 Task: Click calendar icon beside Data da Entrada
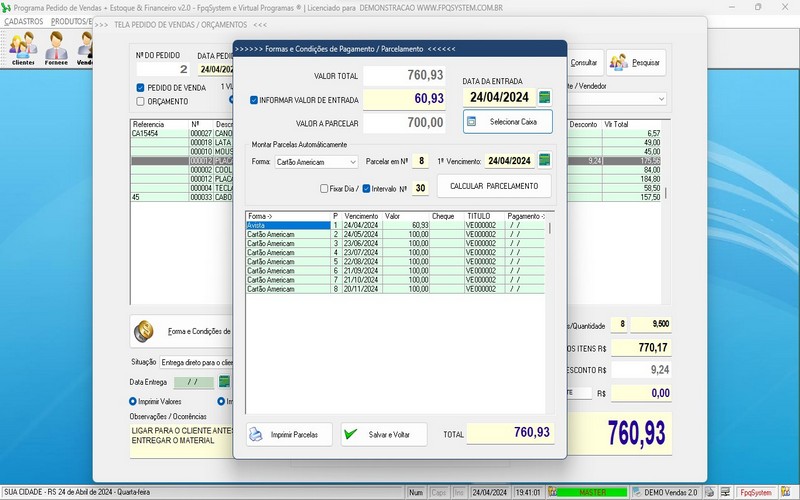(545, 97)
